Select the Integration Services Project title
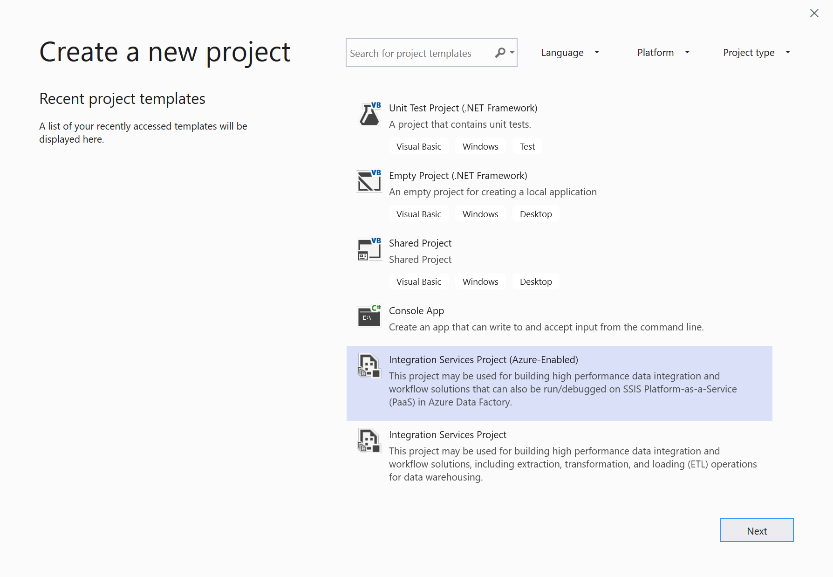 coord(447,435)
